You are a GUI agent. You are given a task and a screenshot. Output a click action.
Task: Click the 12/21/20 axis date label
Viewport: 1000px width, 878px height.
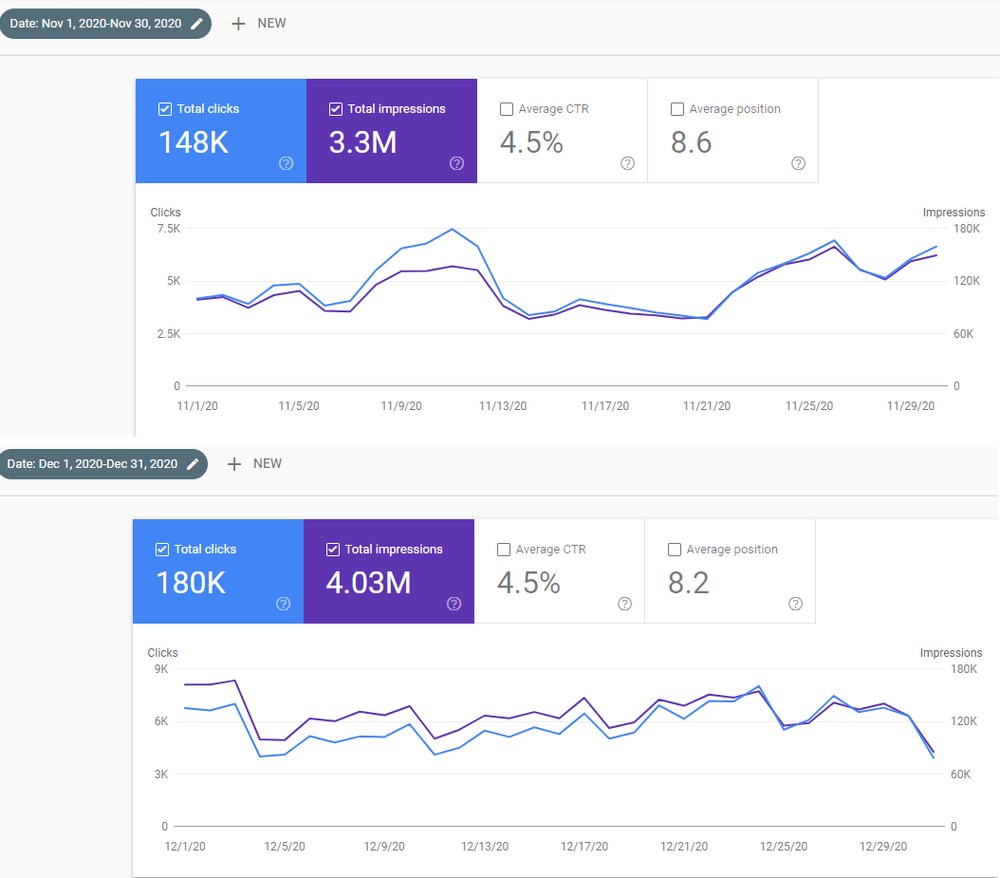tap(684, 847)
